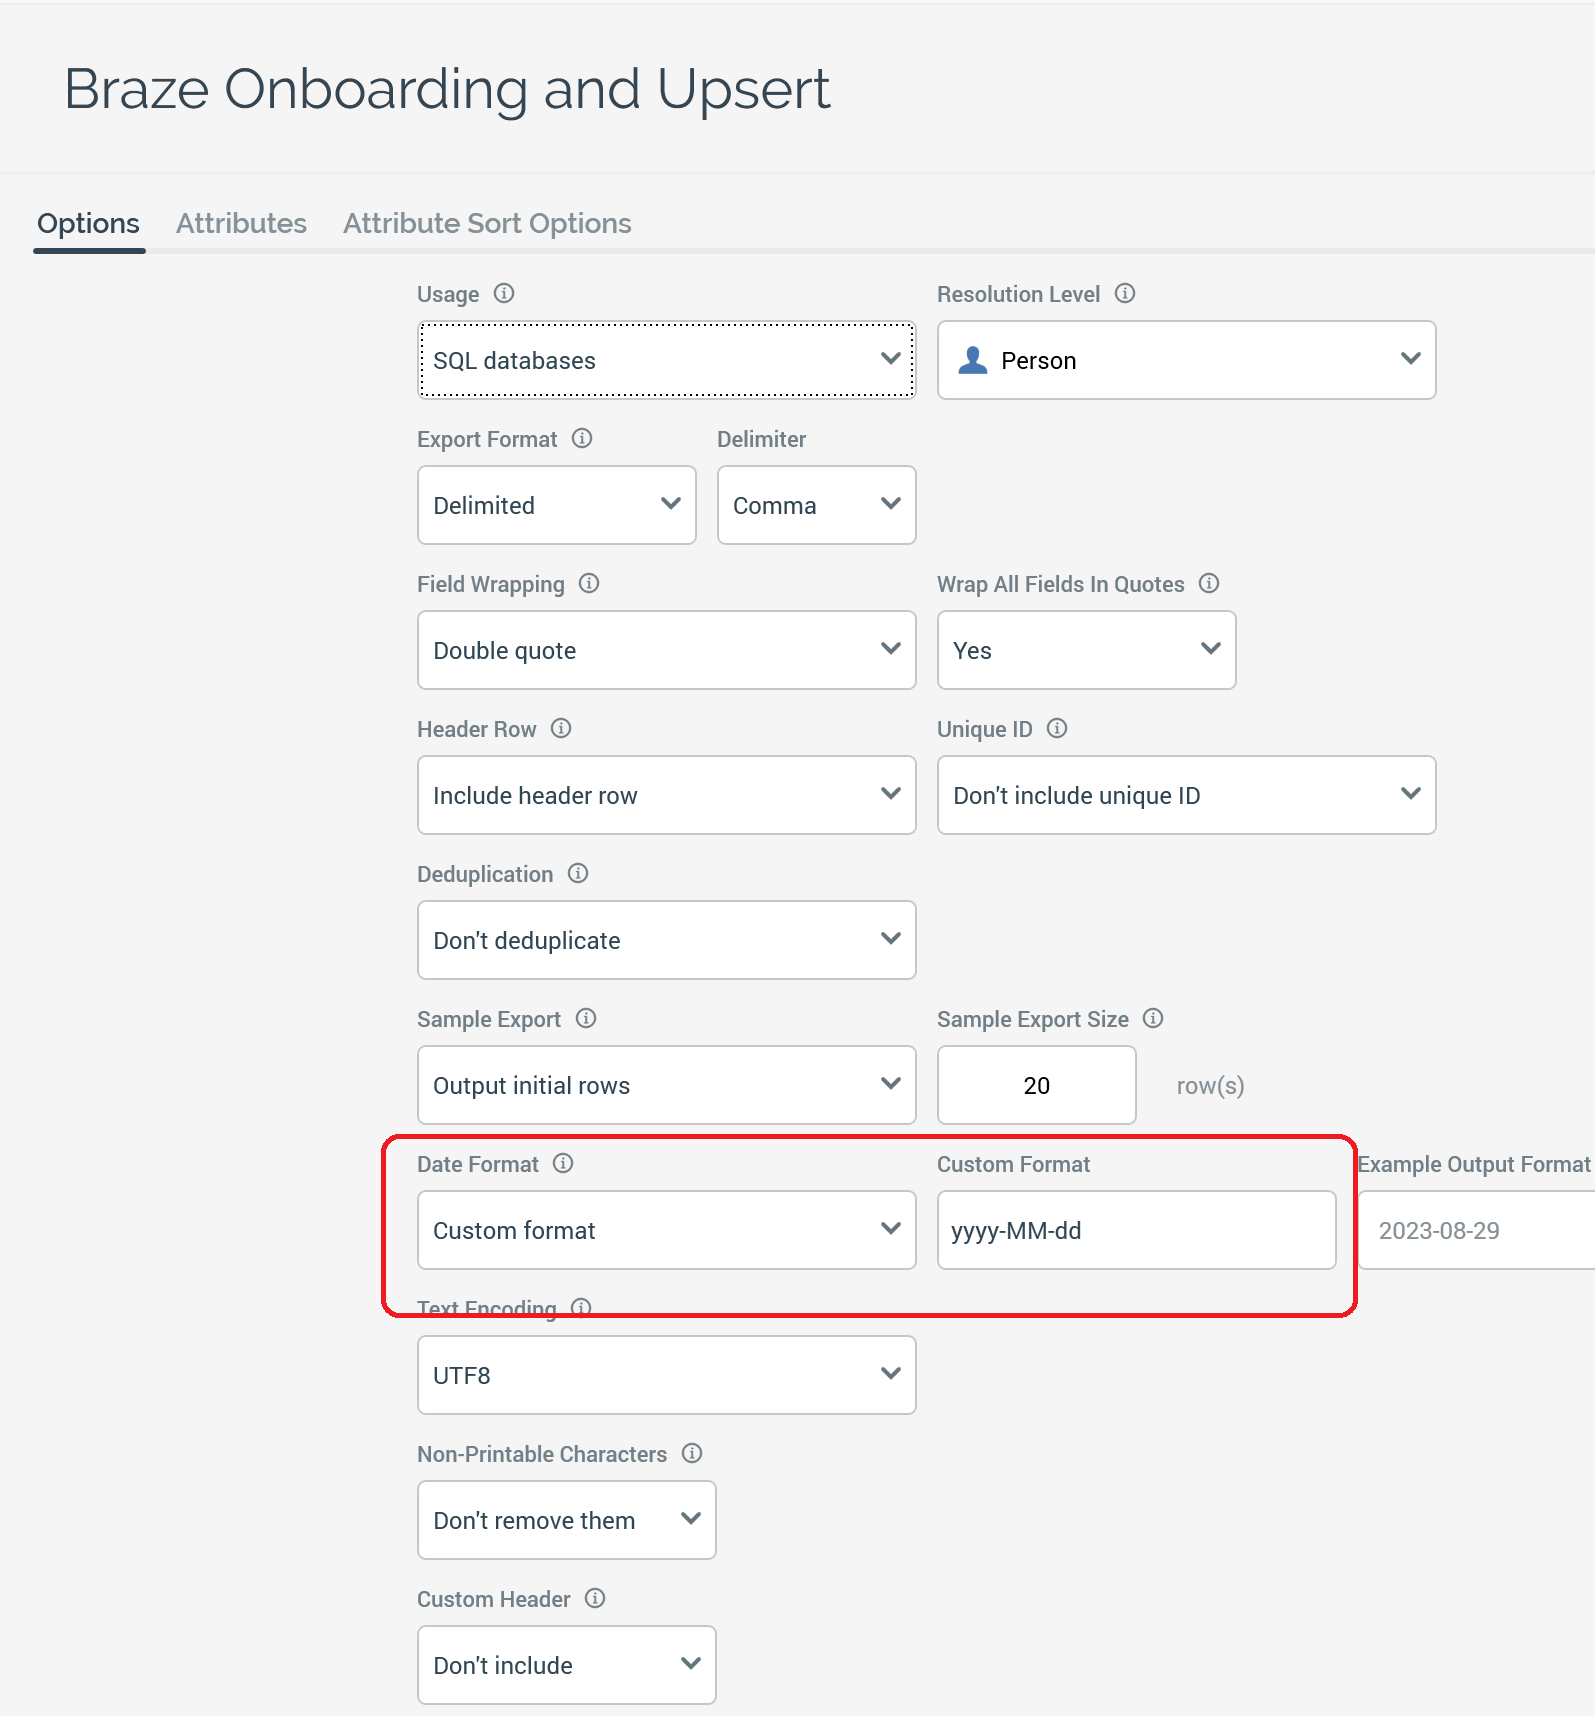Switch to the Attributes tab
The height and width of the screenshot is (1716, 1595).
(241, 223)
